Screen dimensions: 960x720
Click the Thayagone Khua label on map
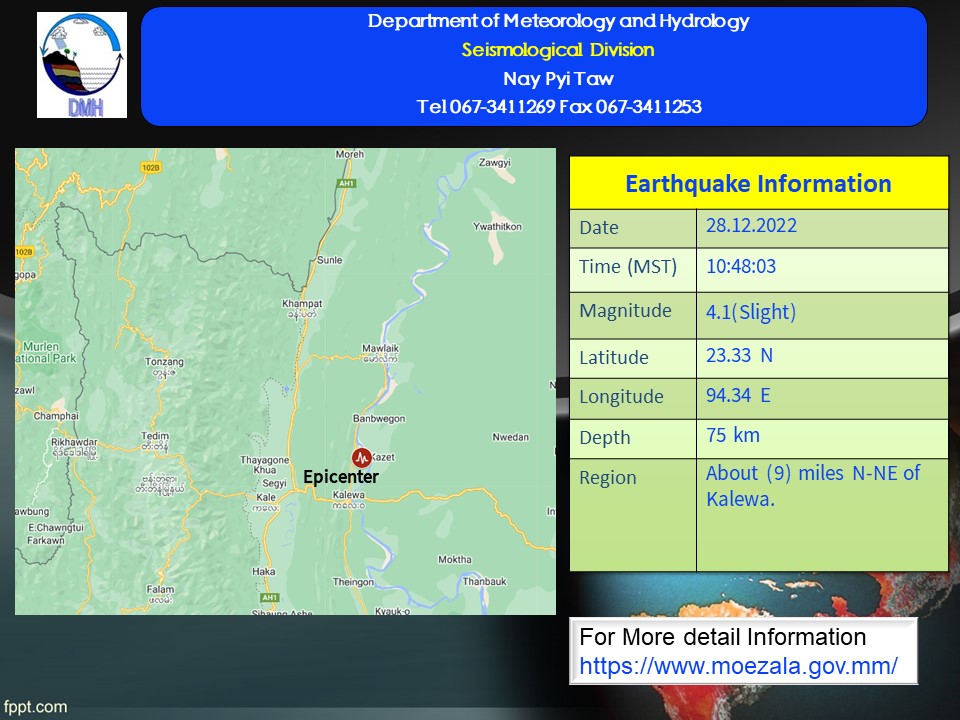click(264, 465)
